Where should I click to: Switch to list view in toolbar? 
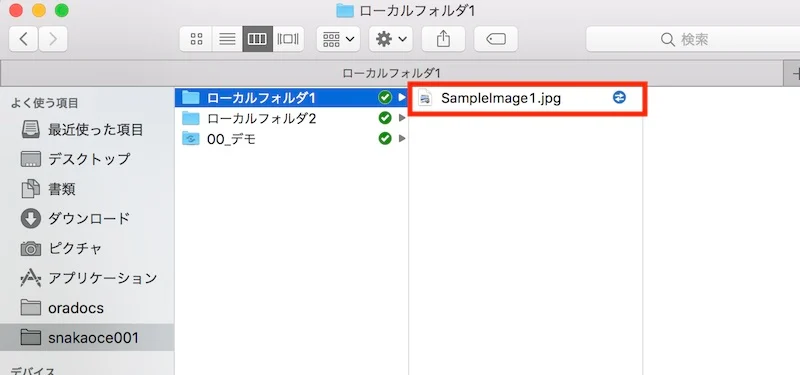coord(227,39)
